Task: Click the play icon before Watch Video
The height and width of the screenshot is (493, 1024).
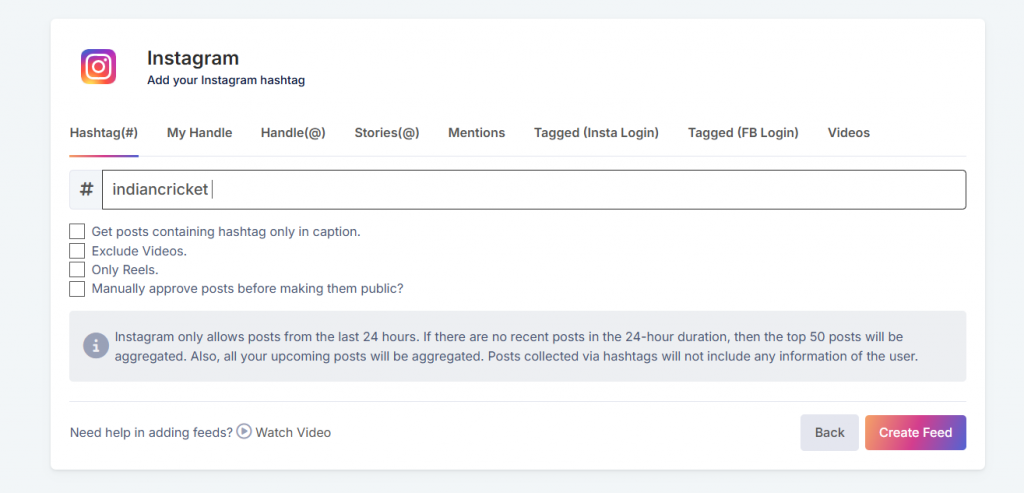Action: (244, 432)
